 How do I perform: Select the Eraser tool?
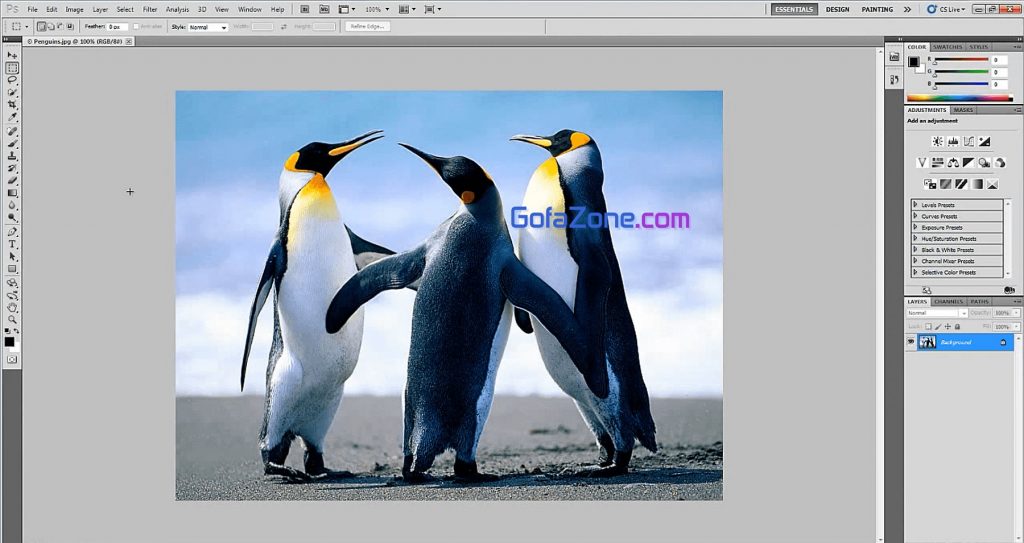[12, 180]
